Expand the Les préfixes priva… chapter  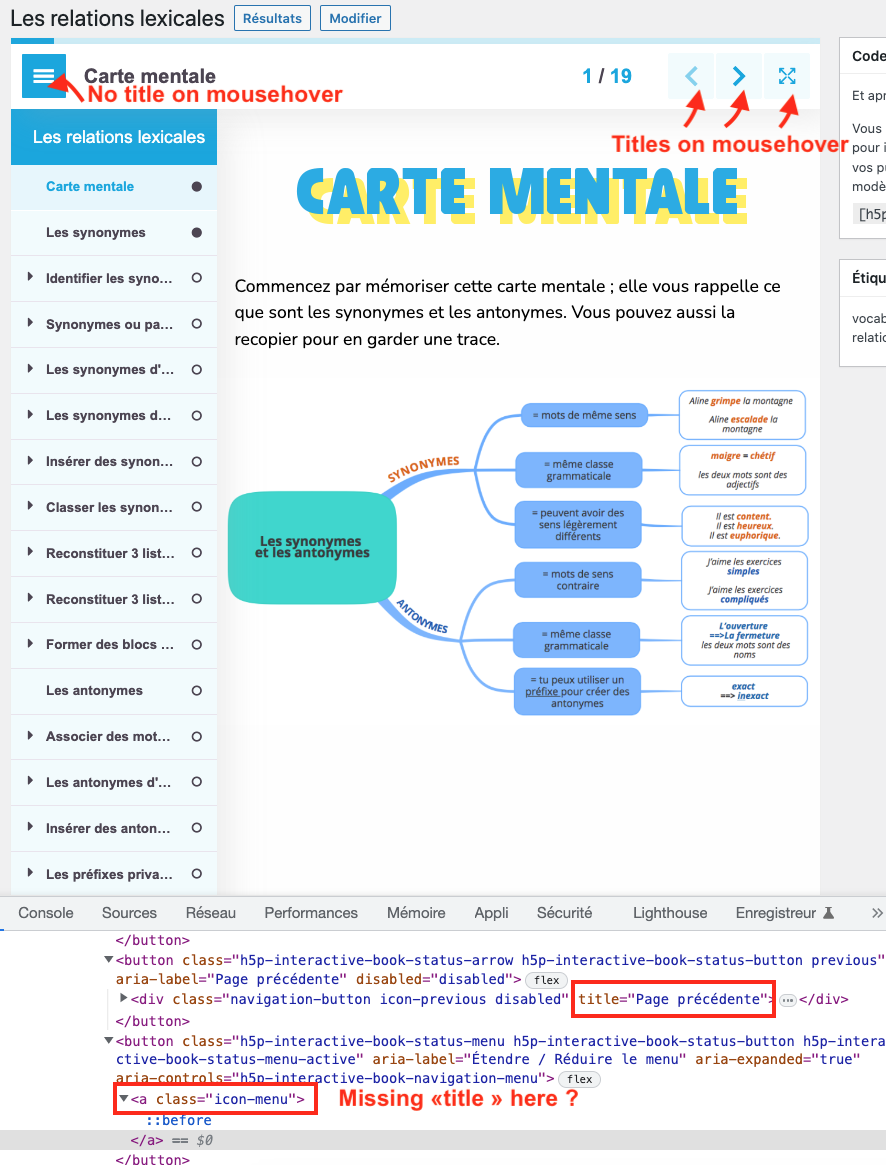point(30,873)
